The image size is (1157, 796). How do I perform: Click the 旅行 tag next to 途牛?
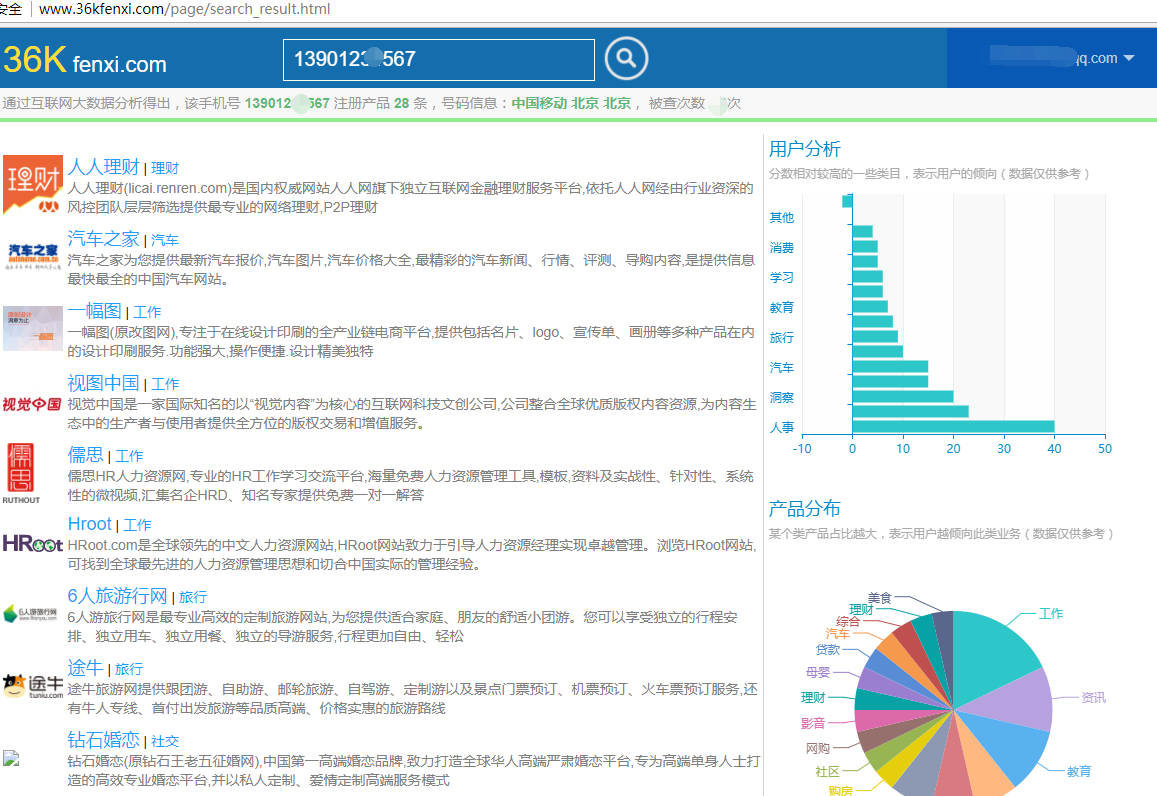tap(129, 669)
